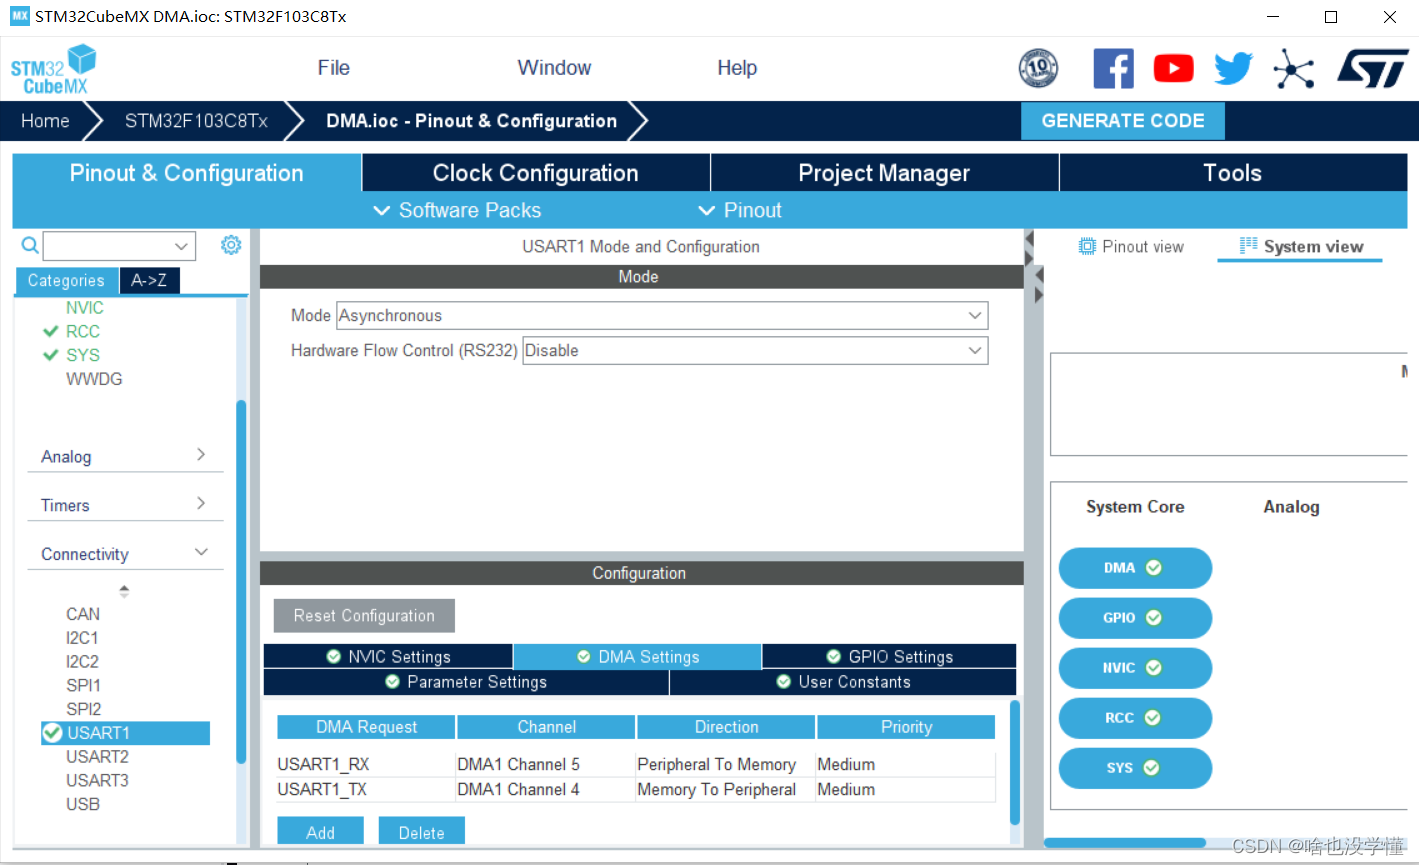1419x865 pixels.
Task: Open the GPIO Settings tab
Action: [x=889, y=657]
